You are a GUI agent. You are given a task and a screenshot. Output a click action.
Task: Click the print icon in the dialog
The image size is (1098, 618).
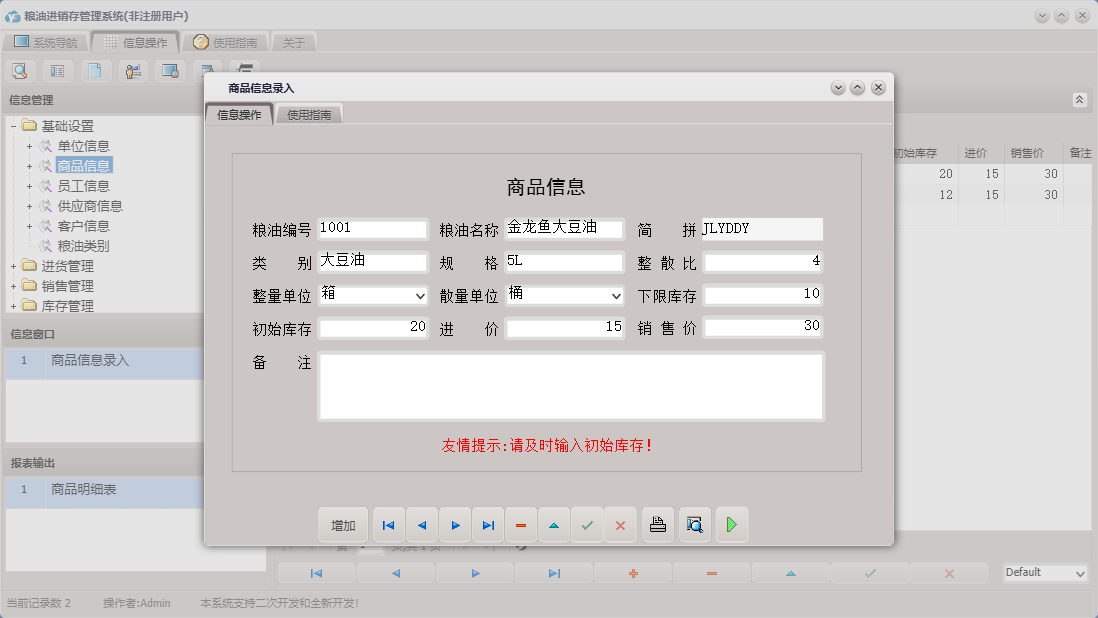(657, 524)
